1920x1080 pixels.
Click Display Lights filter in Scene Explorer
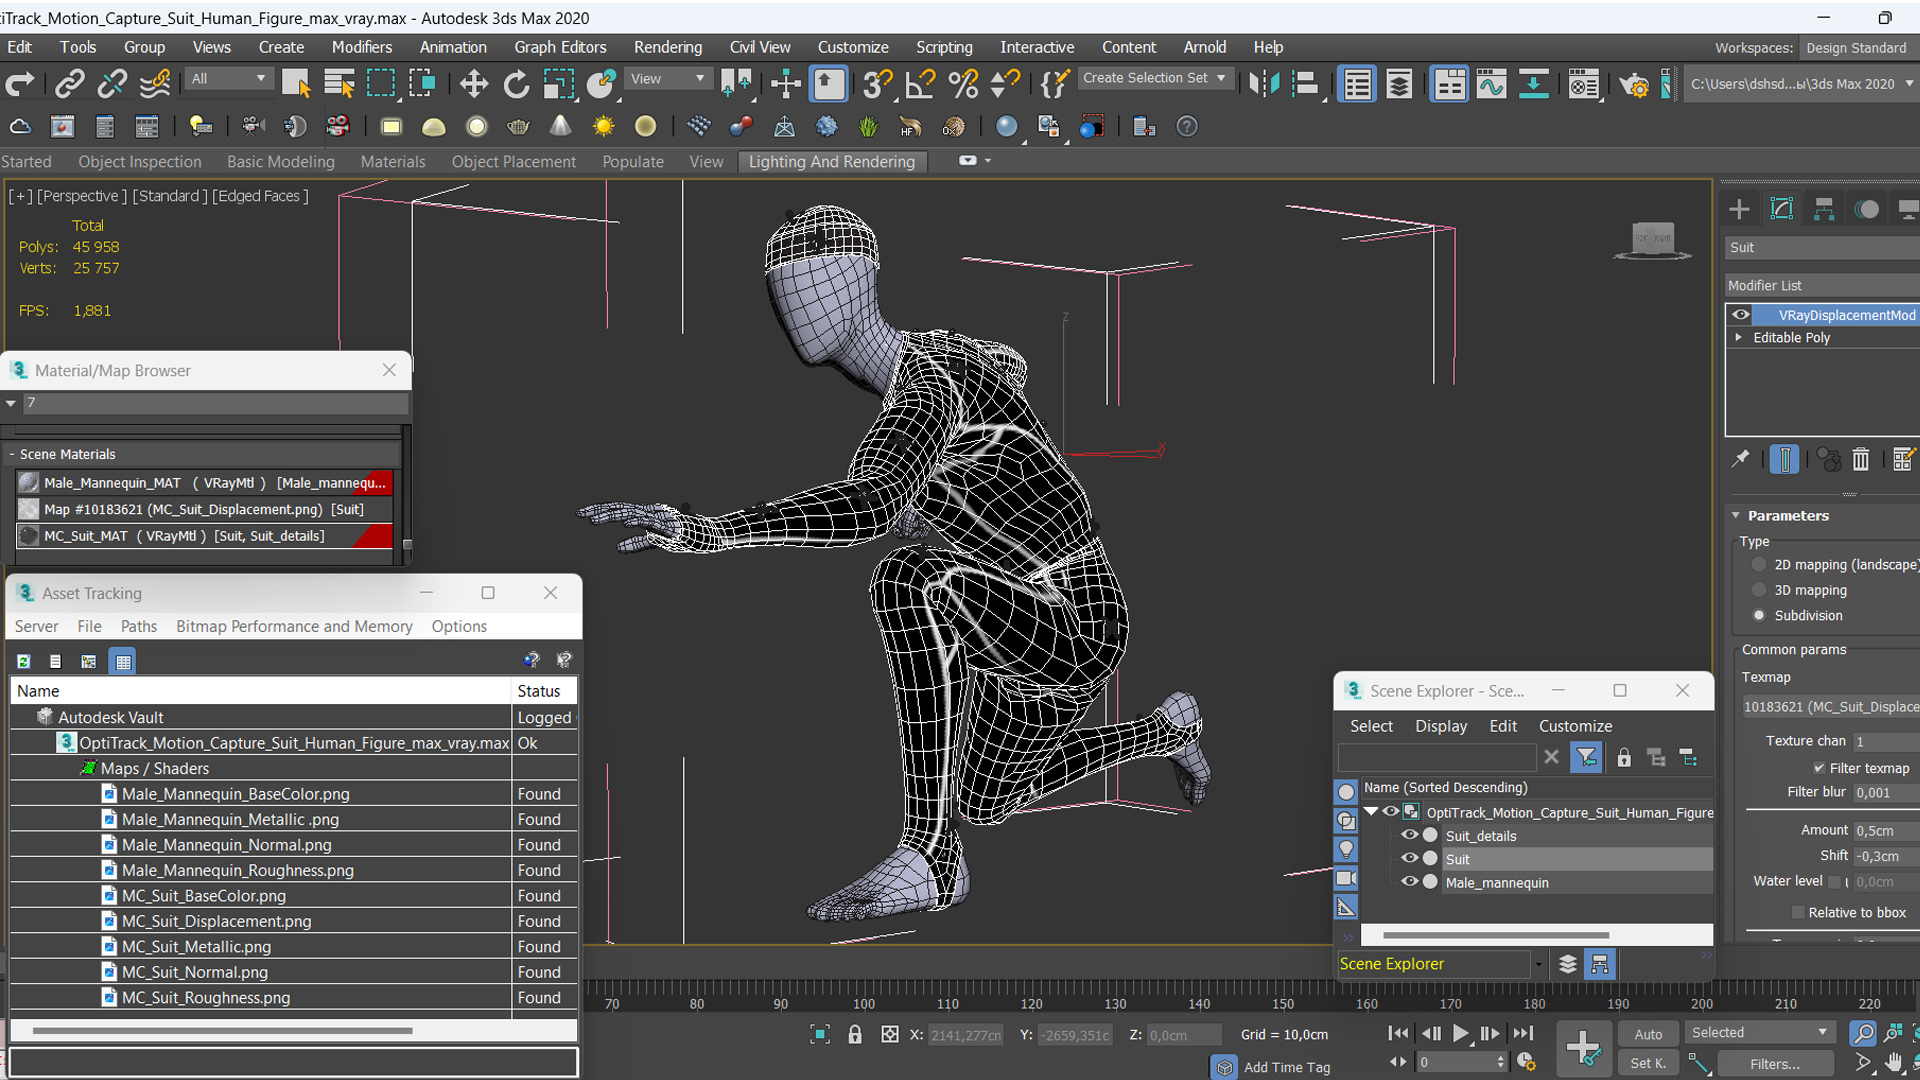[1346, 849]
